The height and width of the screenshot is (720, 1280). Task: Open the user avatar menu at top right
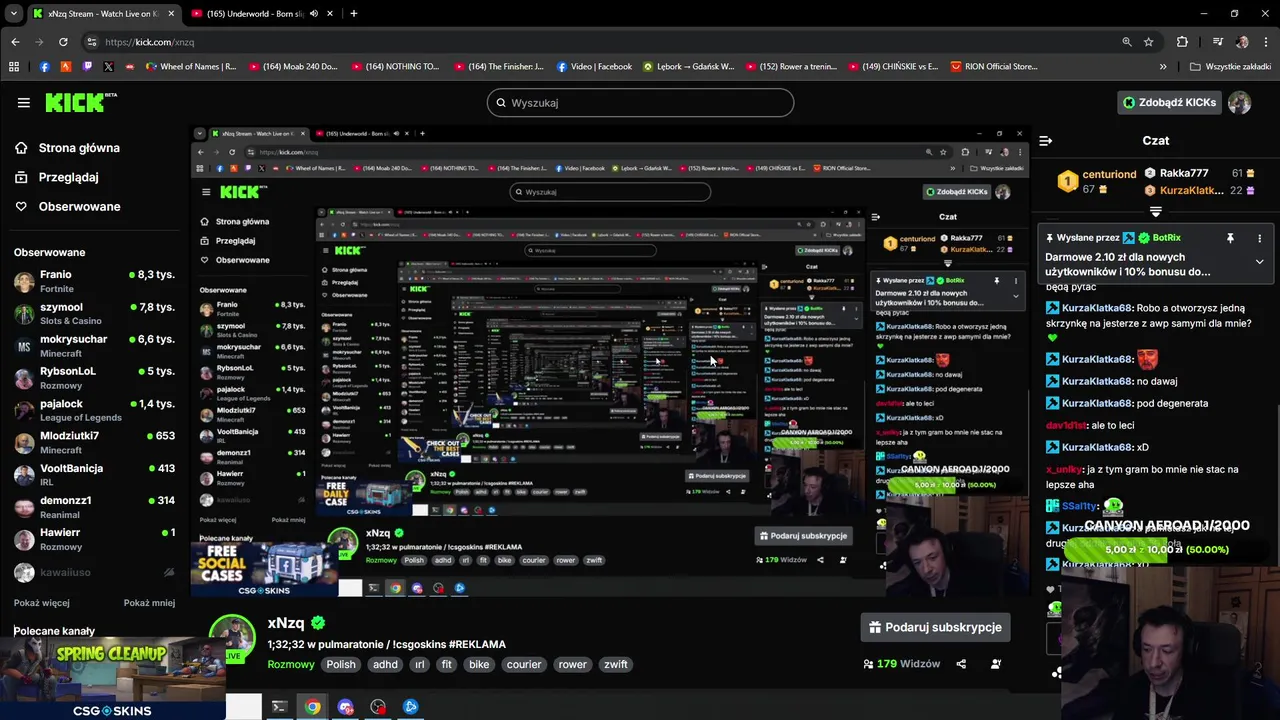click(1240, 102)
